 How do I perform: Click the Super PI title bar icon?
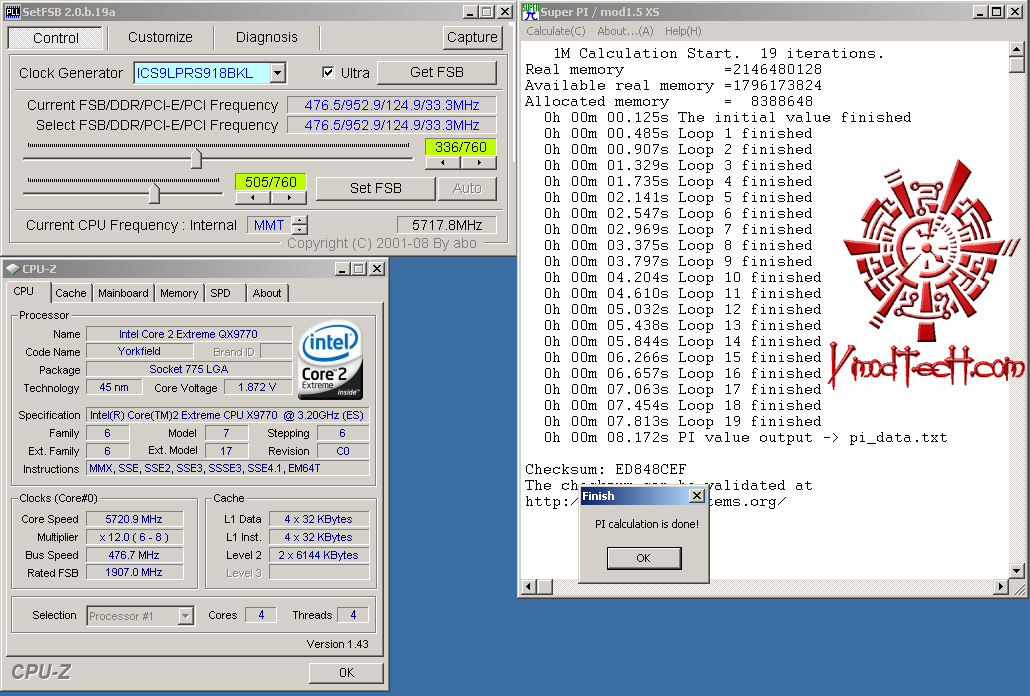[x=531, y=12]
